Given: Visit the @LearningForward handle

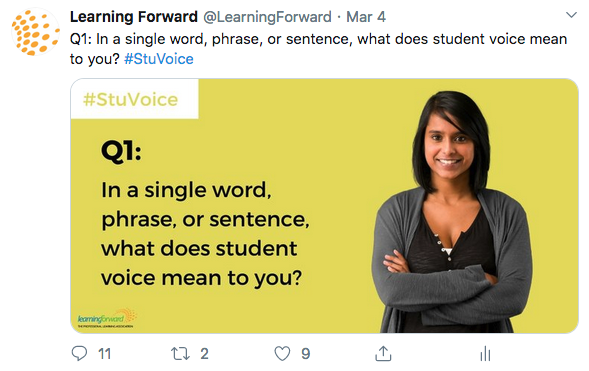Looking at the screenshot, I should (267, 17).
